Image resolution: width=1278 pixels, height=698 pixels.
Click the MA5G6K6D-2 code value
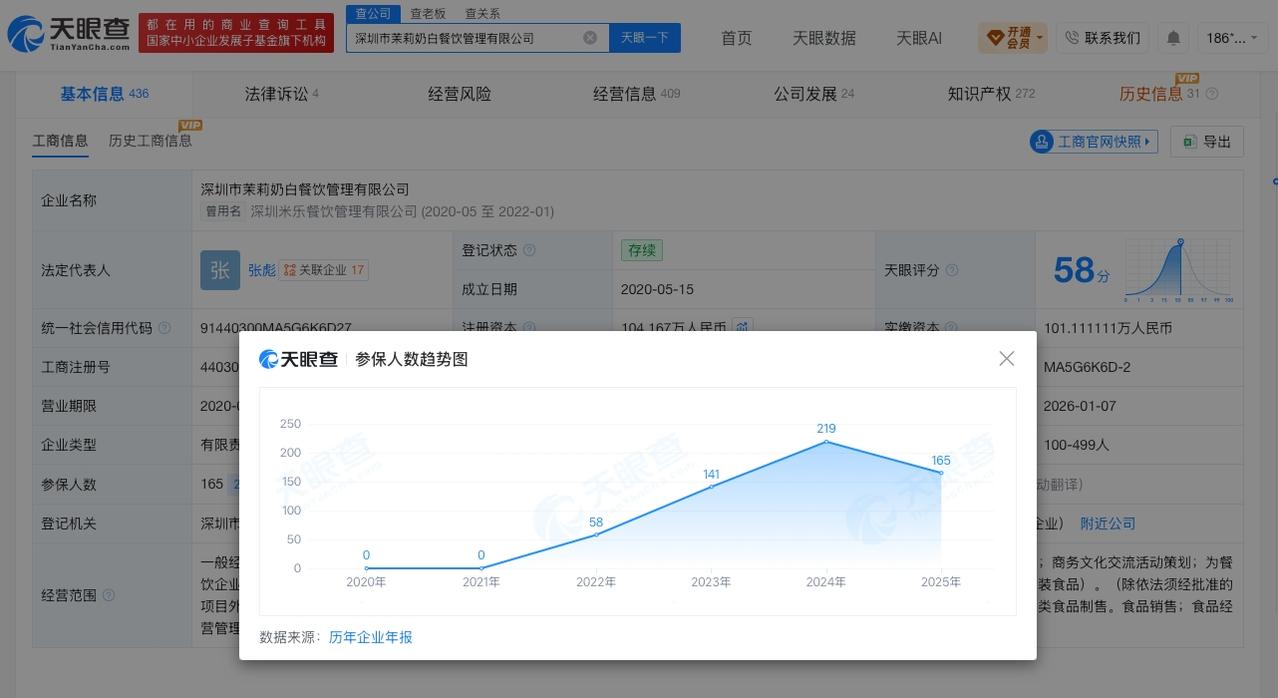pos(1087,367)
